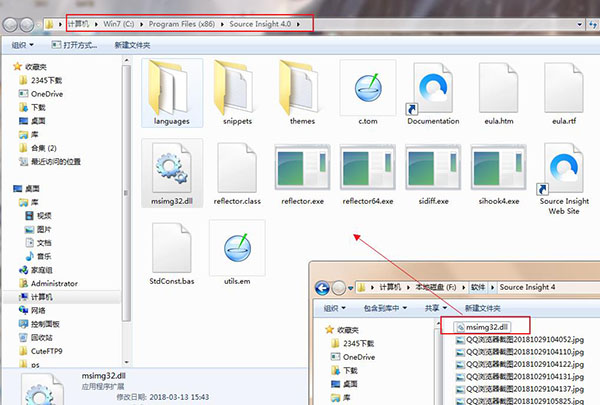The width and height of the screenshot is (600, 405).
Task: Open 文档 library in navigation pane
Action: point(39,243)
